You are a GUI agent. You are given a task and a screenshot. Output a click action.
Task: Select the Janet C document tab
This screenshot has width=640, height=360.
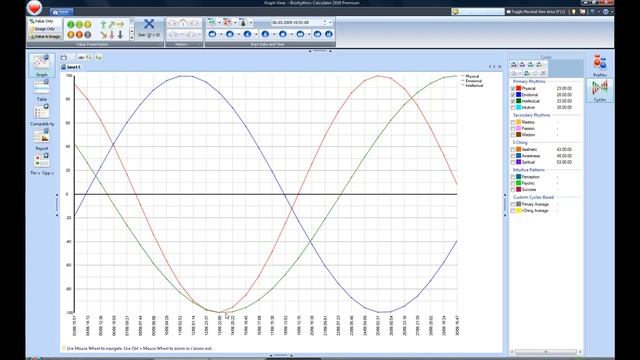pyautogui.click(x=71, y=67)
